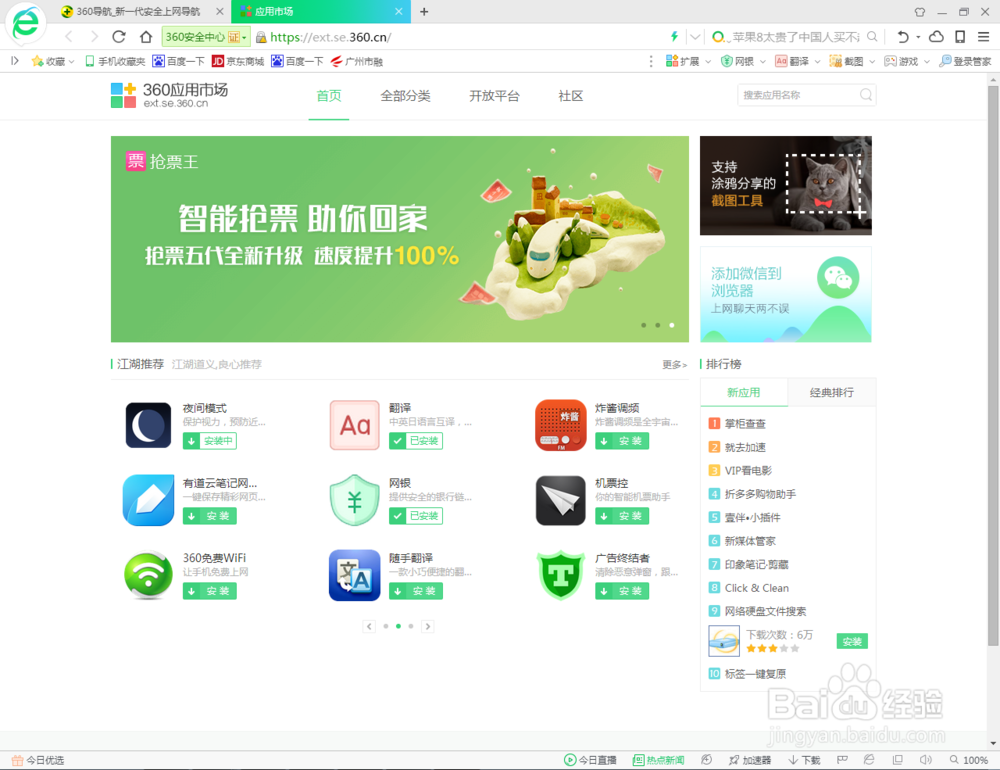Screen dimensions: 1000x770
Task: Select the 全部分类 navigation tab
Action: (x=406, y=96)
